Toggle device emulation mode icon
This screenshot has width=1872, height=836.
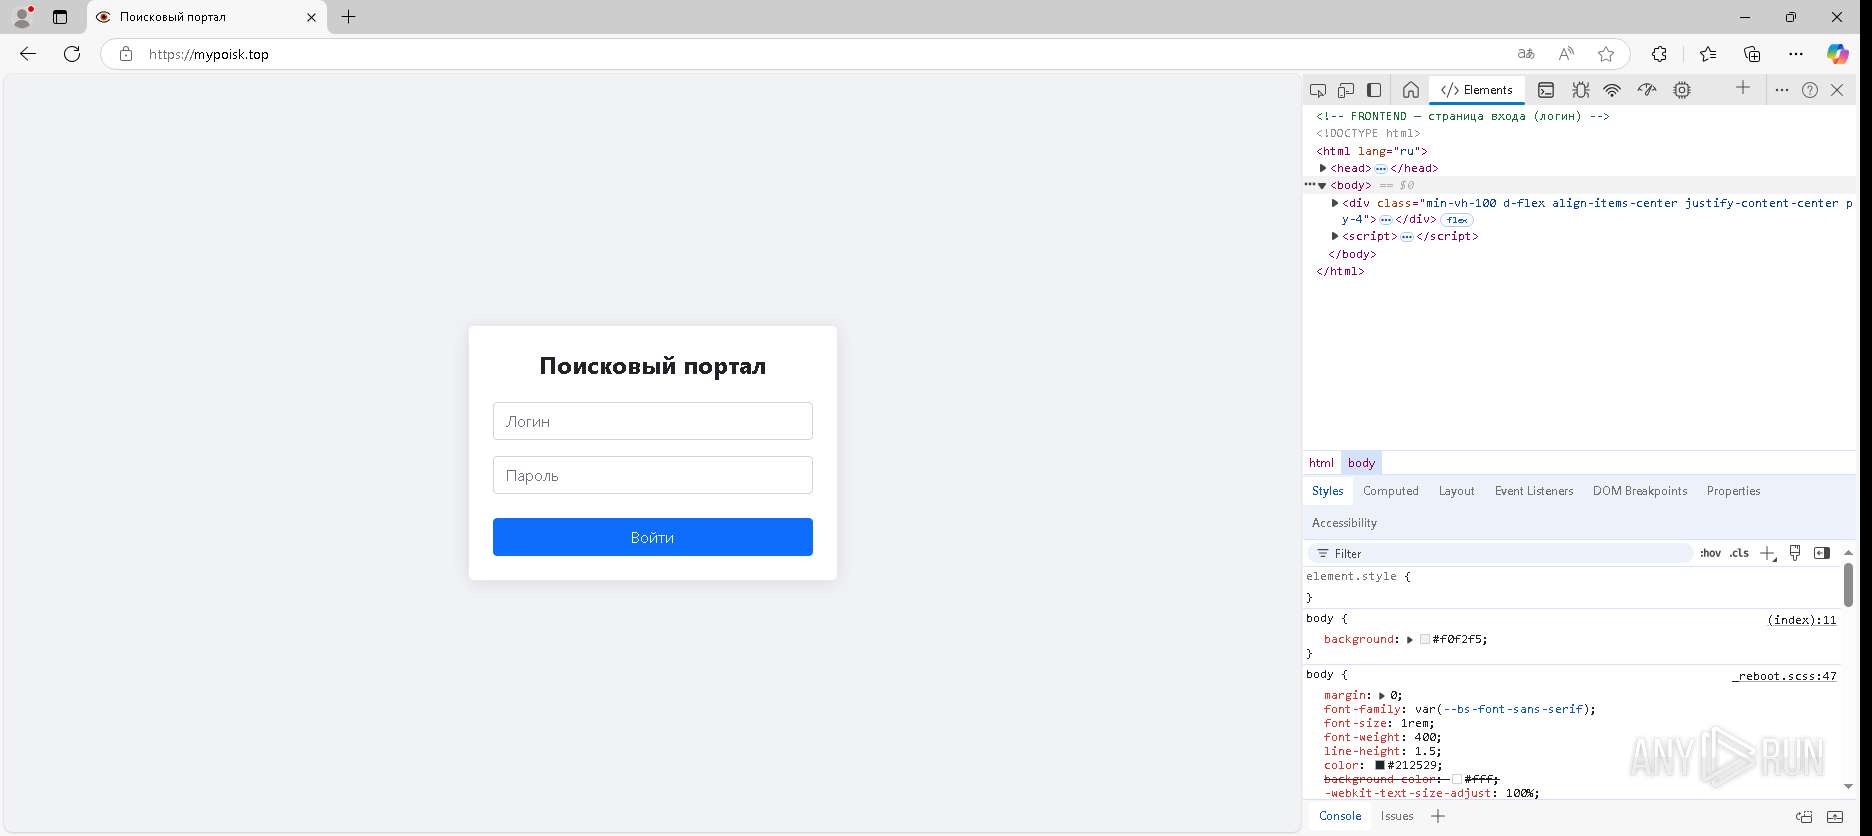click(1346, 90)
